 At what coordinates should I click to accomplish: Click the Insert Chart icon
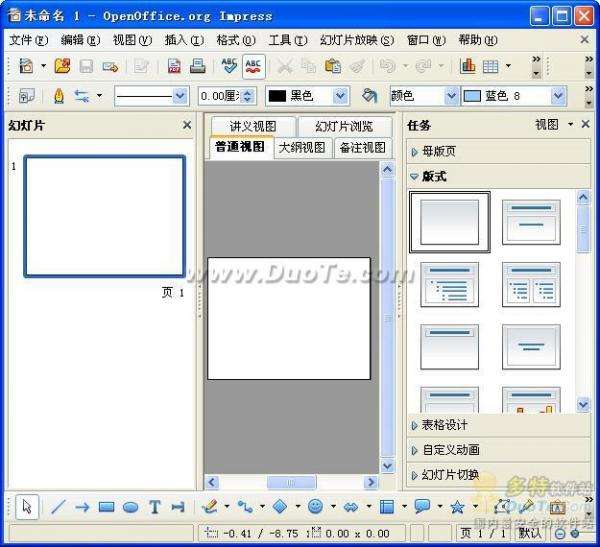point(467,66)
